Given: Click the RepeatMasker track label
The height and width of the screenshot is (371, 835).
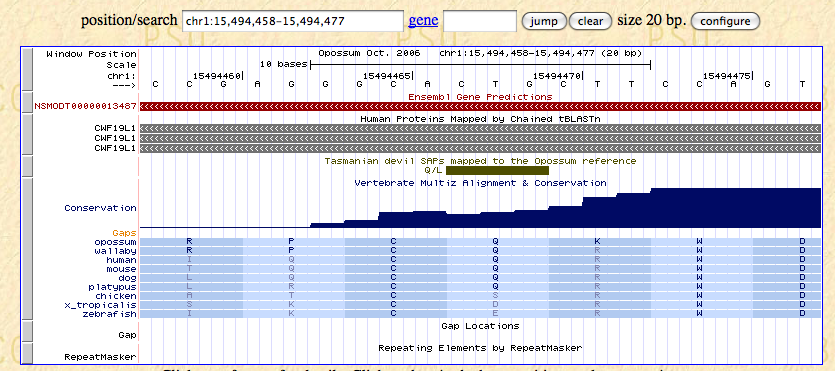Looking at the screenshot, I should [101, 357].
